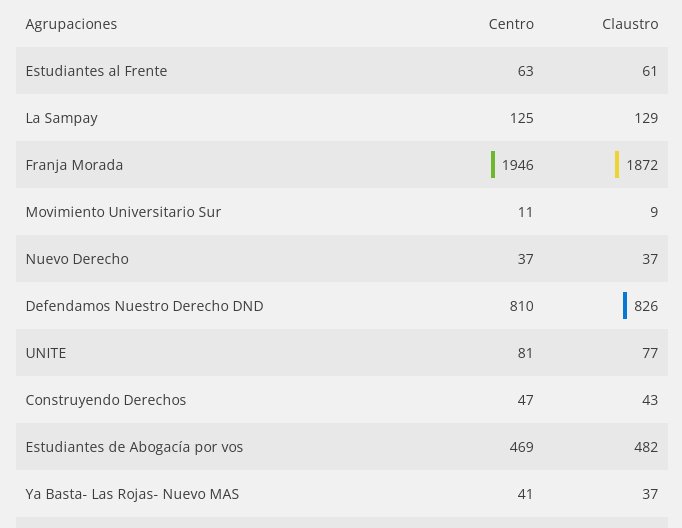Click Ya Basta- Las Rojas- Nuevo MAS
Image resolution: width=682 pixels, height=528 pixels.
coord(132,494)
